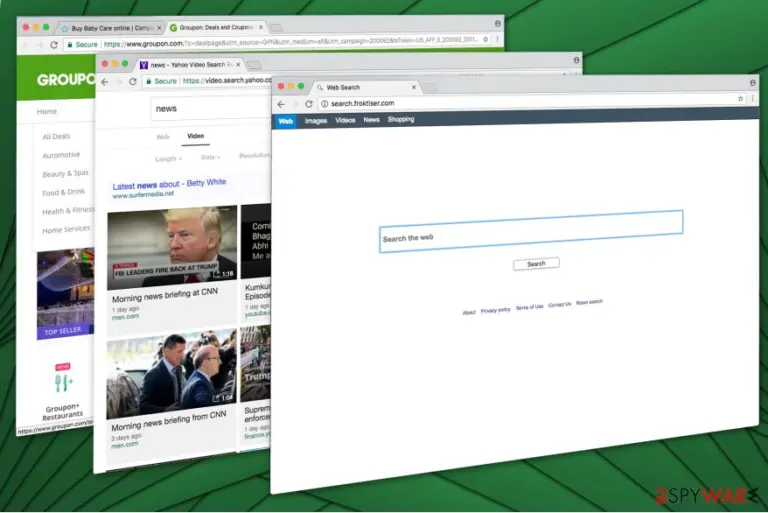Expand the Date filter dropdown

(x=210, y=157)
